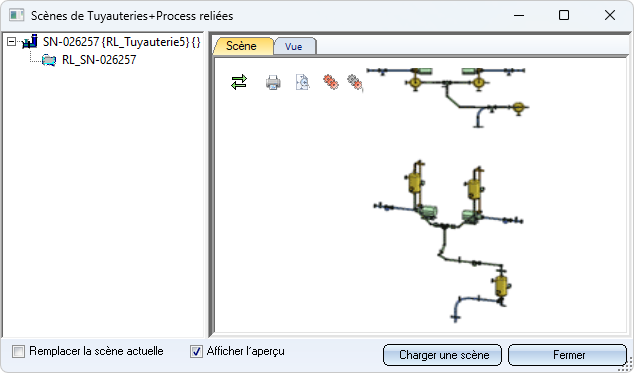Screen dimensions: 634x373
Task: Close the Scènes de Tuyauteries window
Action: [610, 15]
